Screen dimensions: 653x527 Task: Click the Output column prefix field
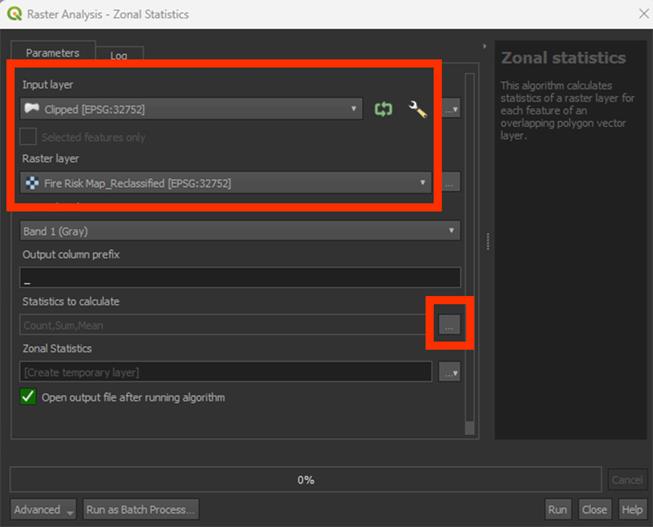pyautogui.click(x=240, y=278)
